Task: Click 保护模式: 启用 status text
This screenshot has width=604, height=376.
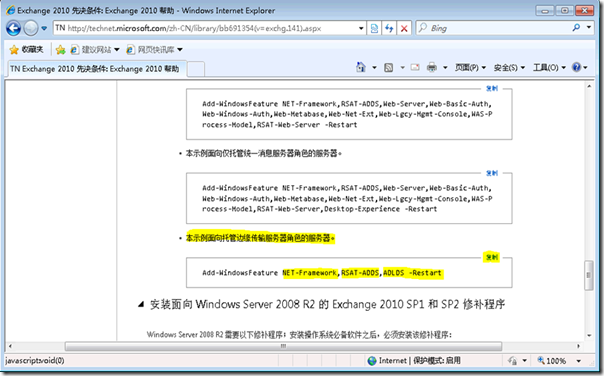Action: pyautogui.click(x=437, y=361)
